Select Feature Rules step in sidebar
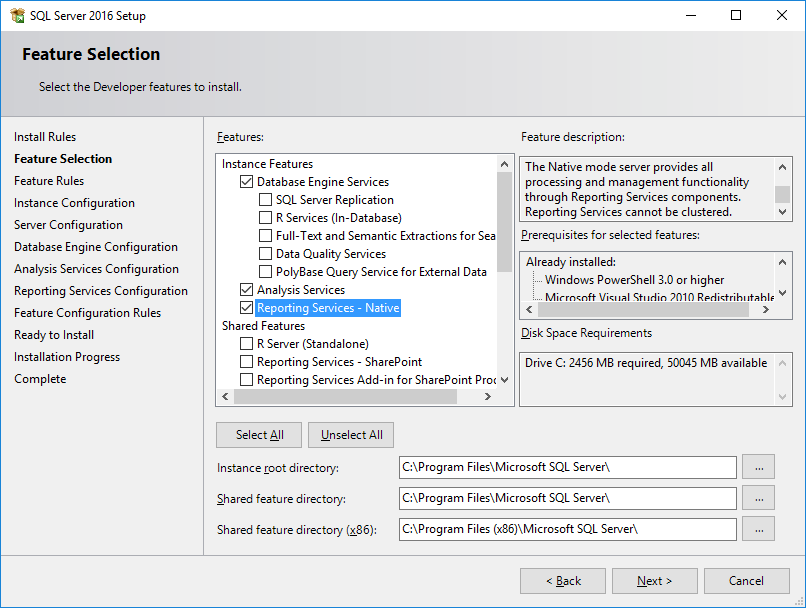Viewport: 806px width, 608px height. coord(49,181)
